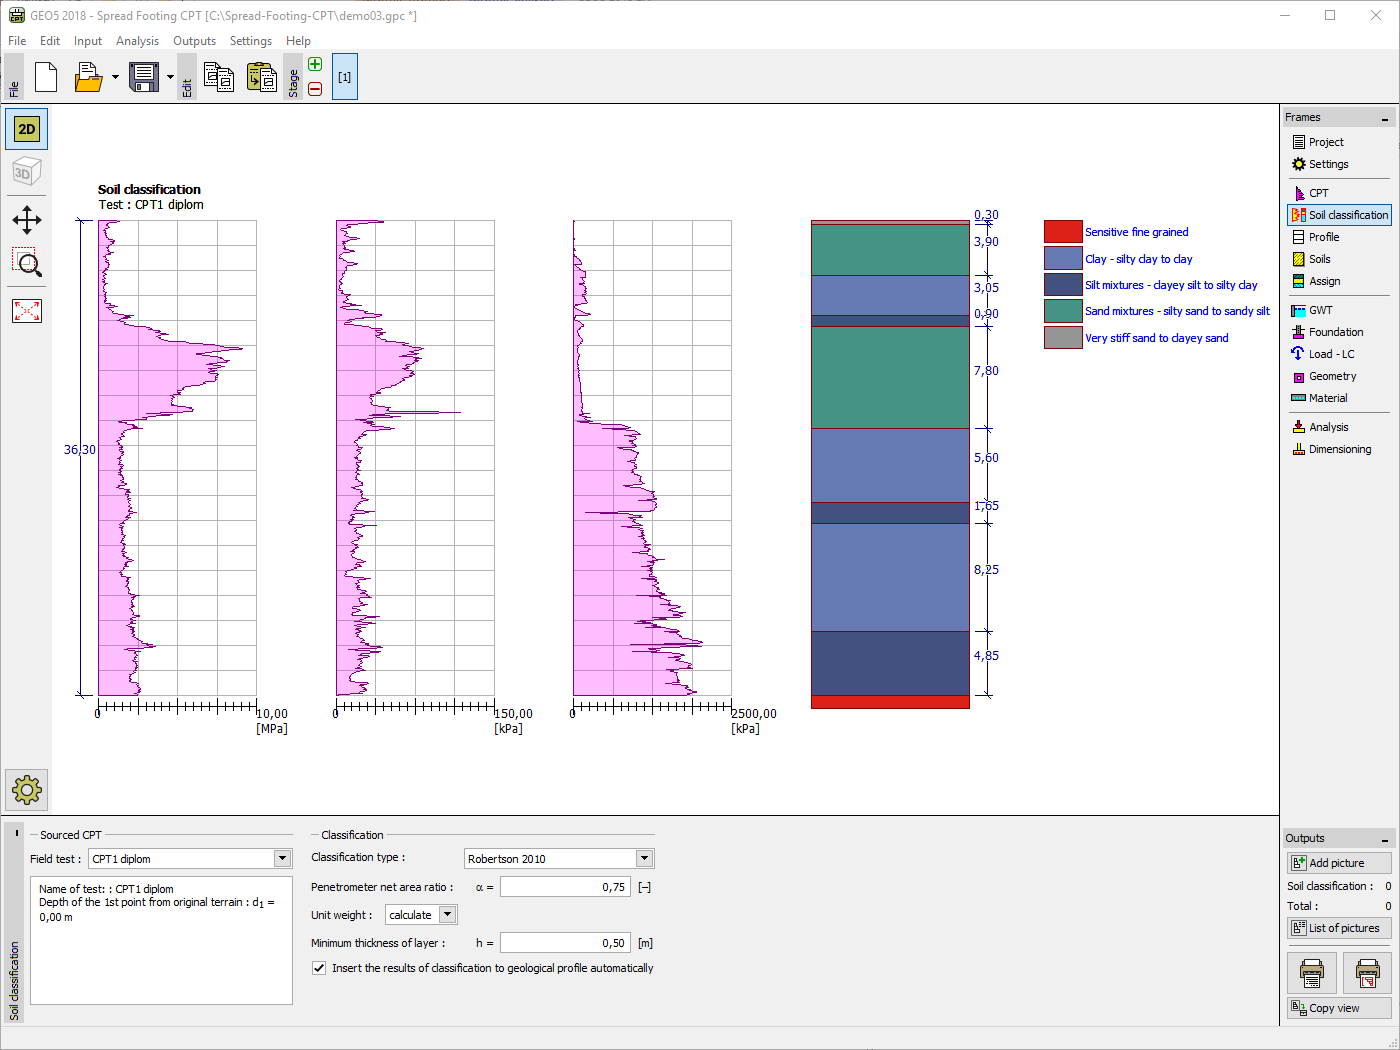Open the Outputs menu
Viewport: 1400px width, 1050px height.
(194, 41)
